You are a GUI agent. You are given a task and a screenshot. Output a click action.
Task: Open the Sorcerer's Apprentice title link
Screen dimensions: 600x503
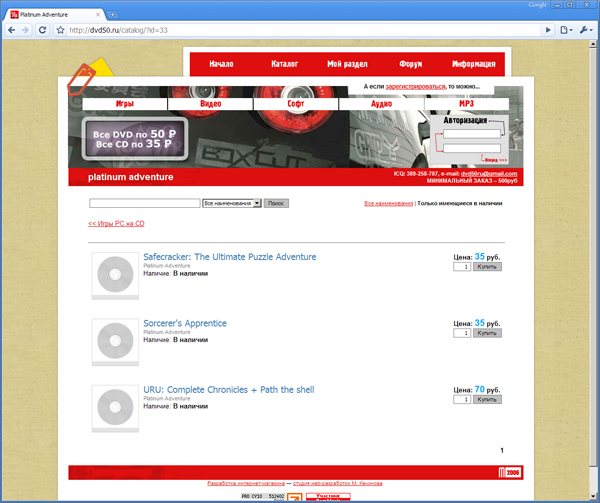pyautogui.click(x=185, y=323)
